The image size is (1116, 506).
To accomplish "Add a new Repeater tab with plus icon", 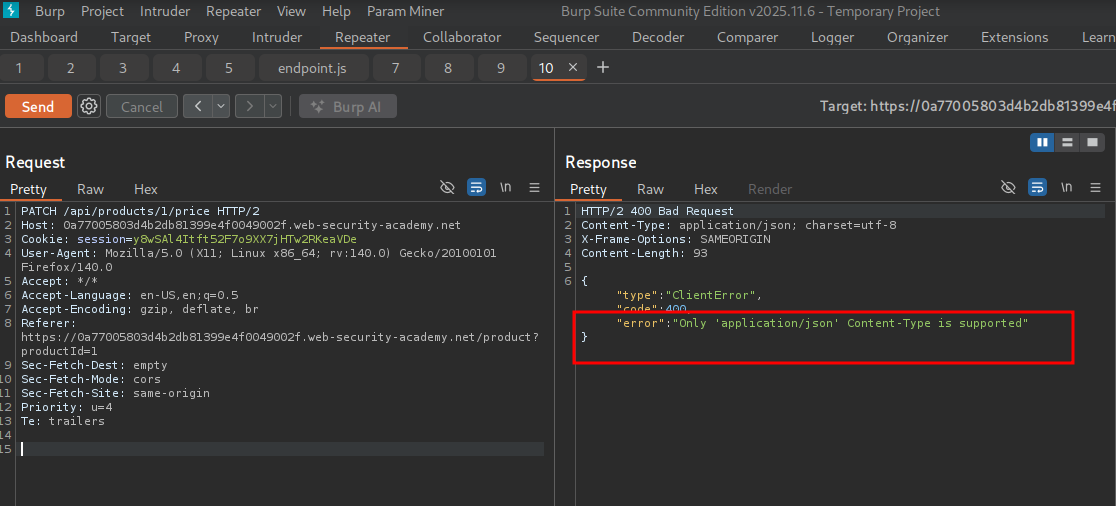I will pyautogui.click(x=603, y=68).
